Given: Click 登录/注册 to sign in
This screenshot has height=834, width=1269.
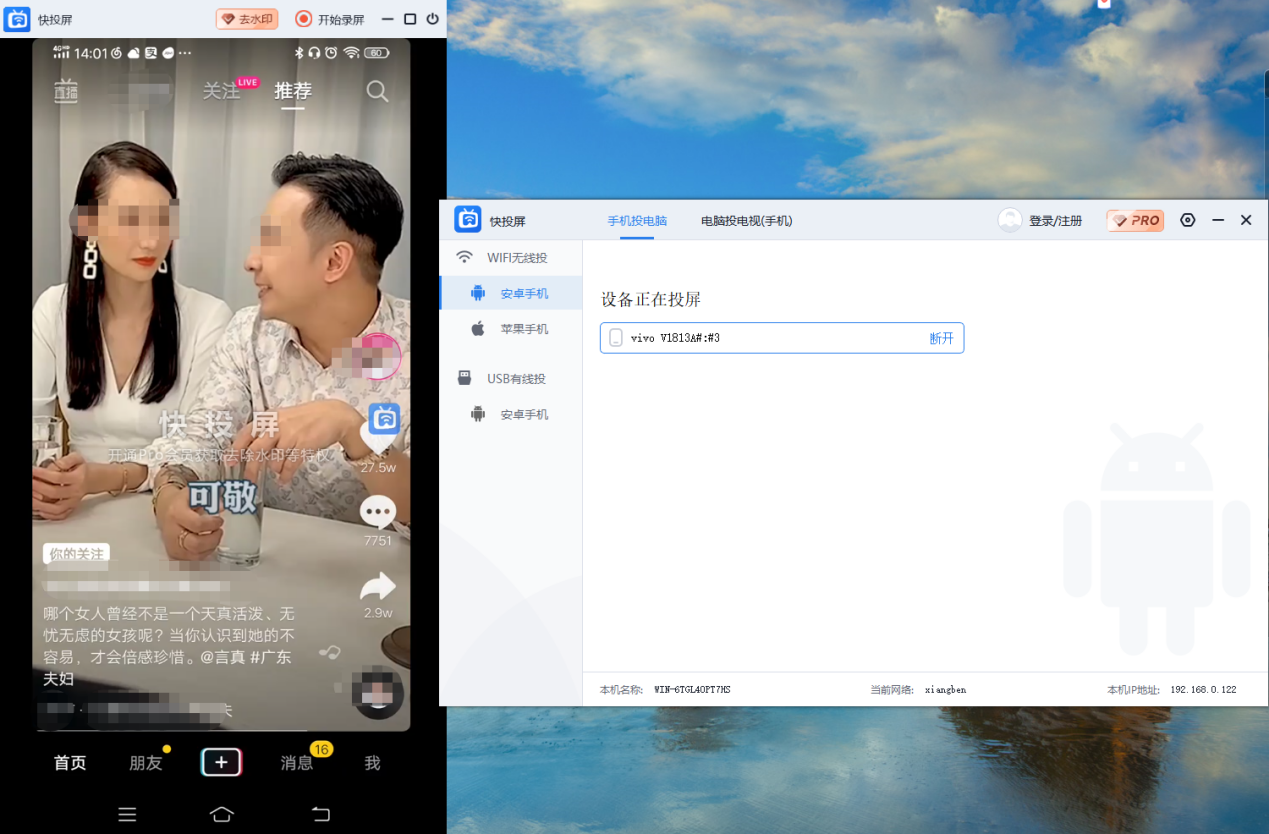Looking at the screenshot, I should point(1056,221).
